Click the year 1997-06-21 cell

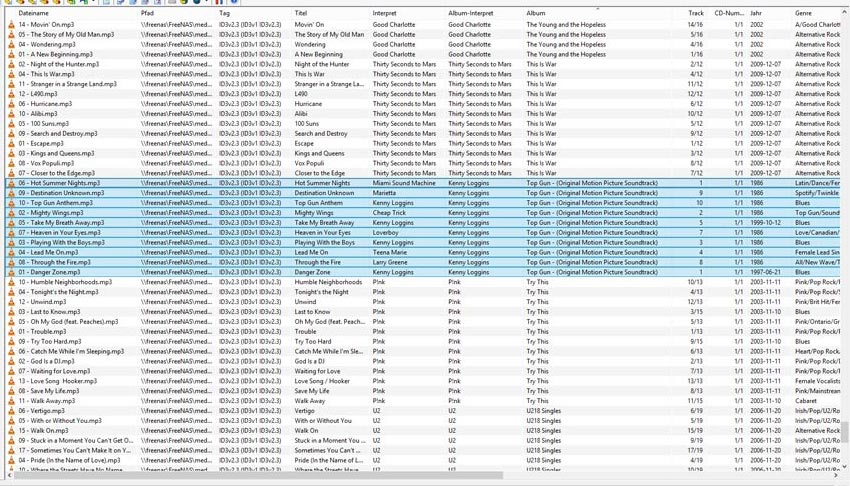[765, 272]
